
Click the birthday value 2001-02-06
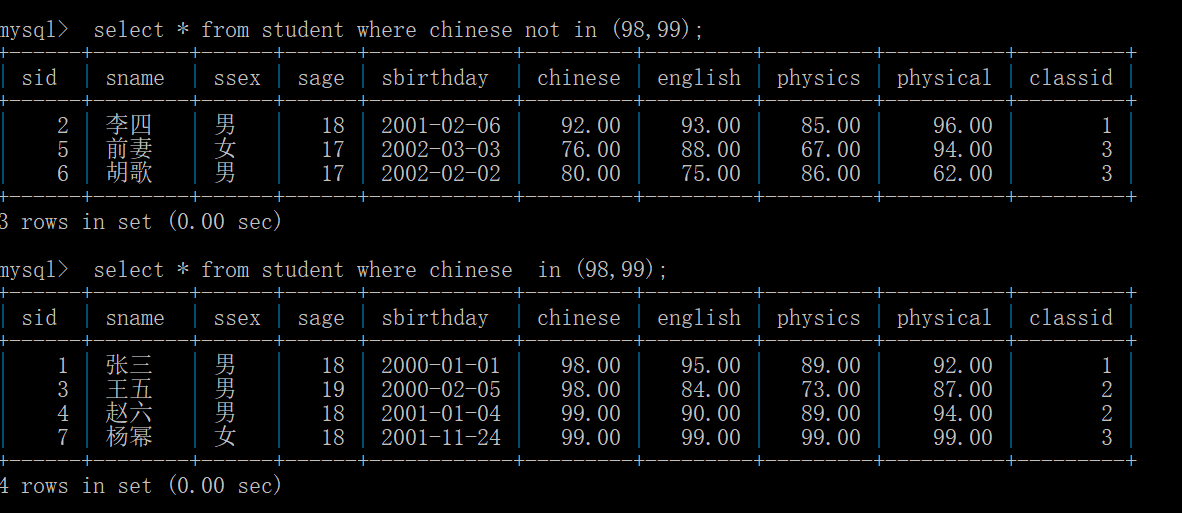click(440, 125)
